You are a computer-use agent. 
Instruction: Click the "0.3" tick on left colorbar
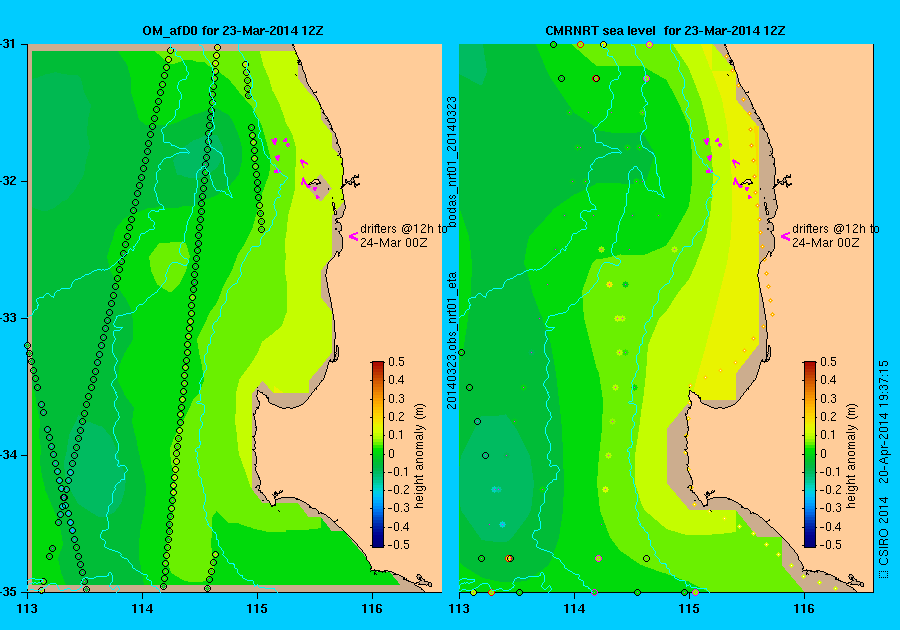[x=397, y=399]
